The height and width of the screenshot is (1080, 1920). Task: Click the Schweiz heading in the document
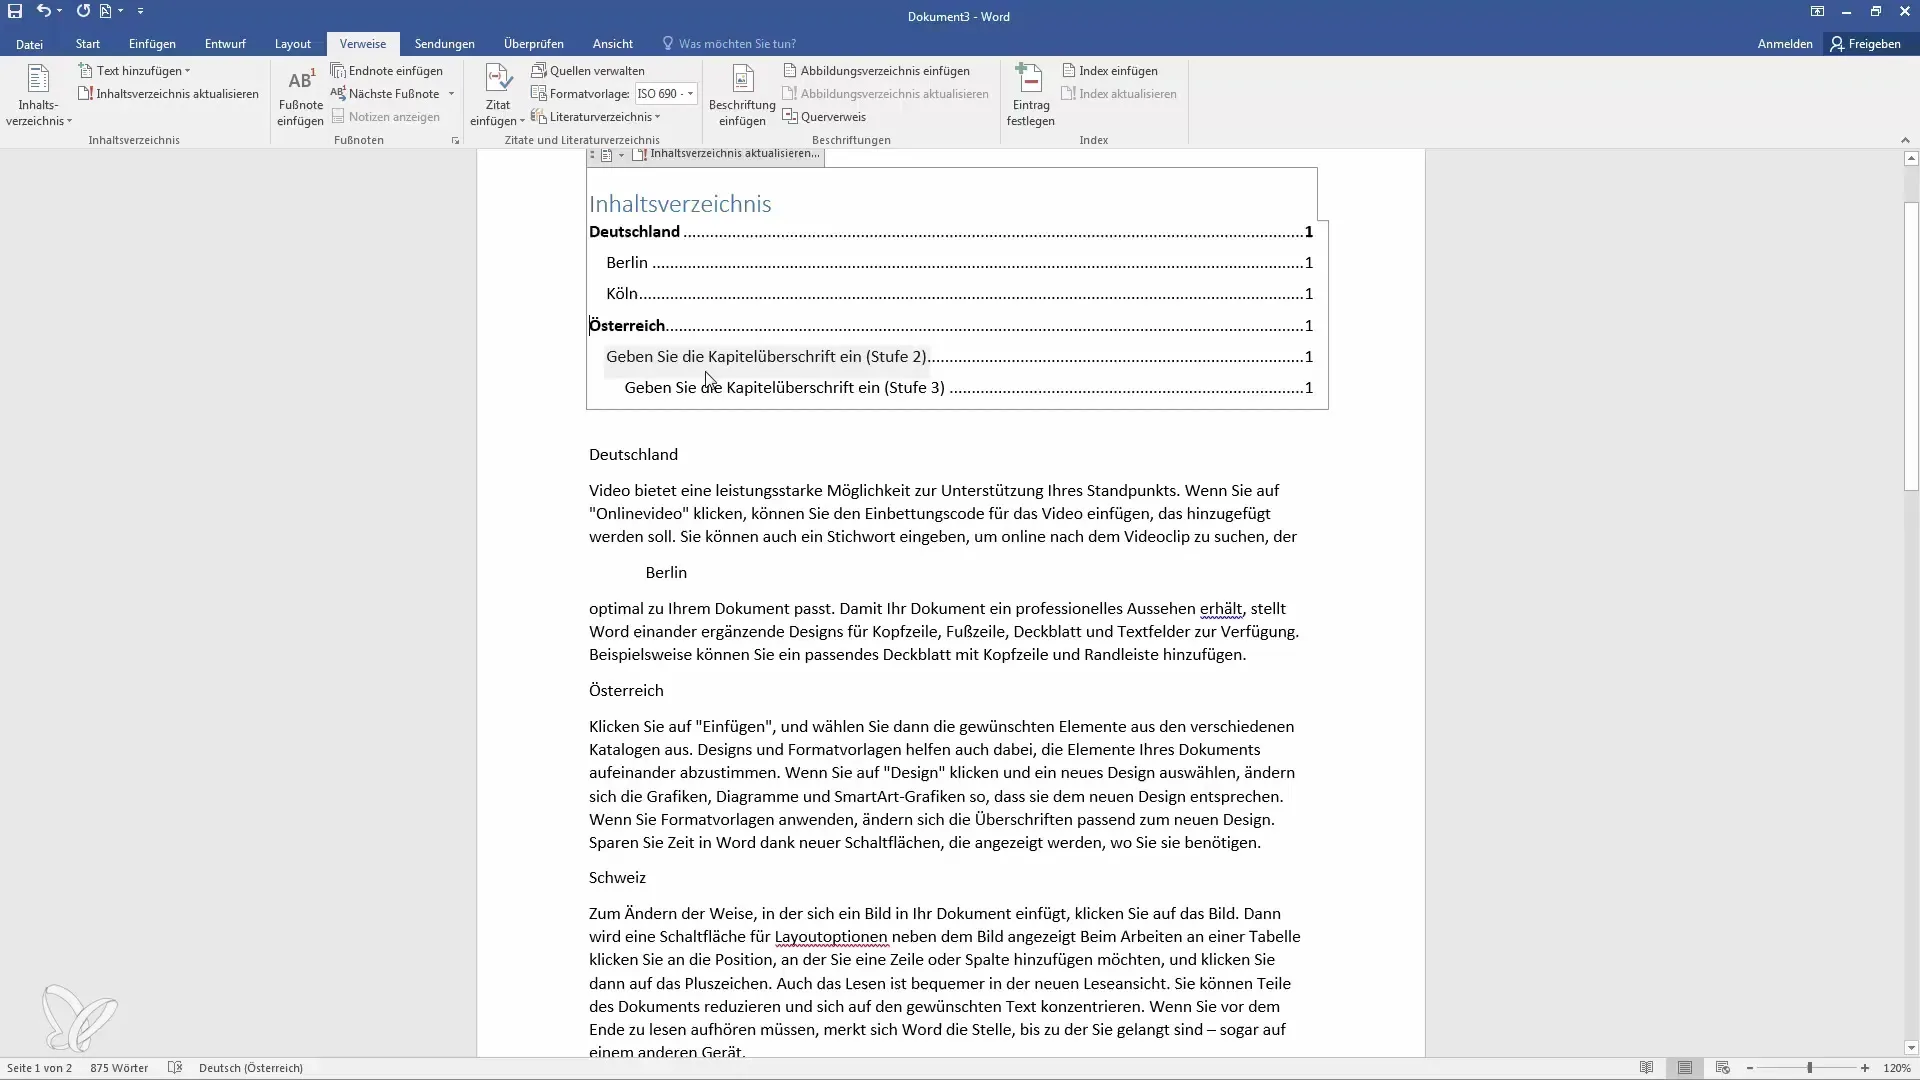coord(617,878)
